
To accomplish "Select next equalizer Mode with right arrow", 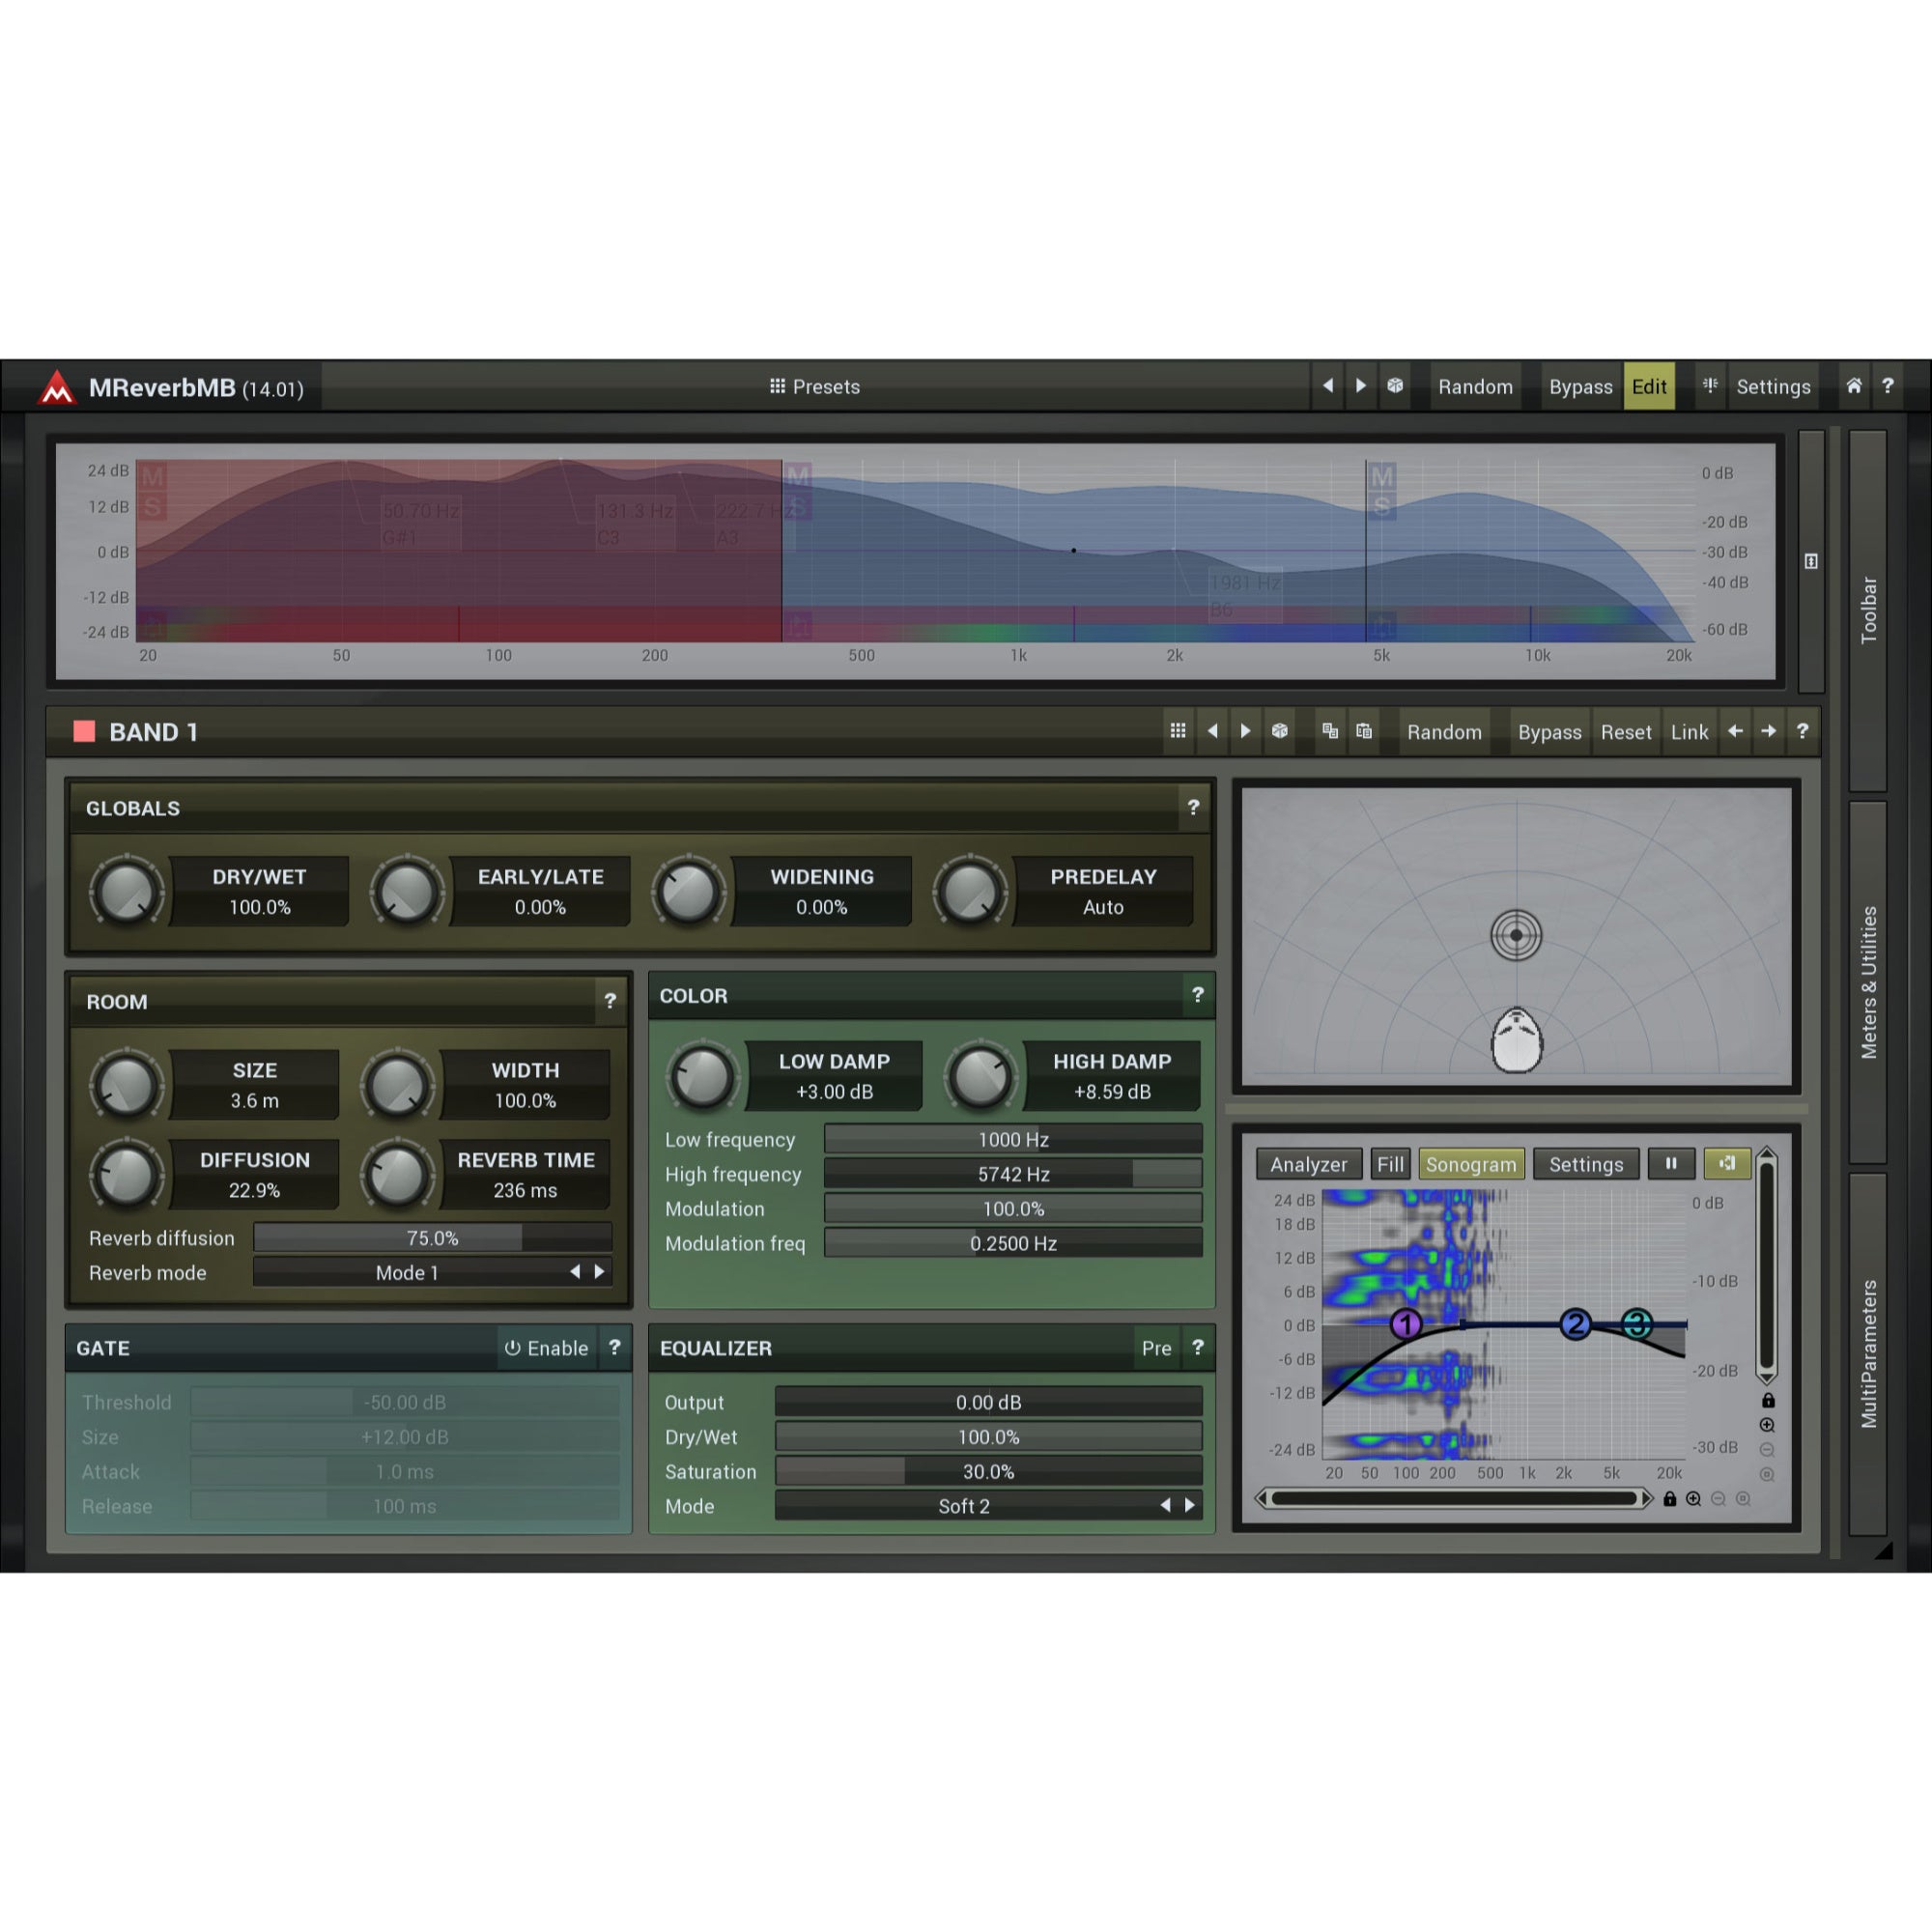I will [1190, 1505].
